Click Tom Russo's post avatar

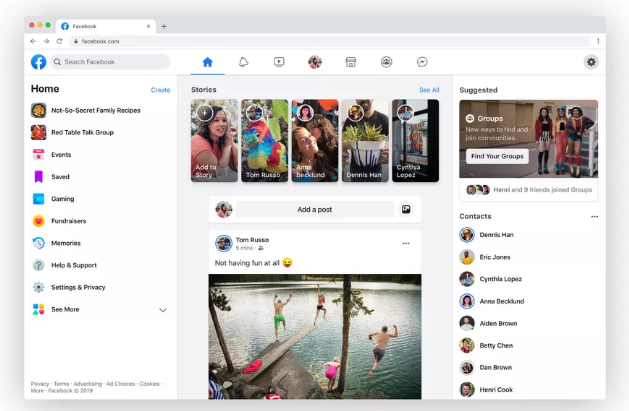click(x=224, y=243)
